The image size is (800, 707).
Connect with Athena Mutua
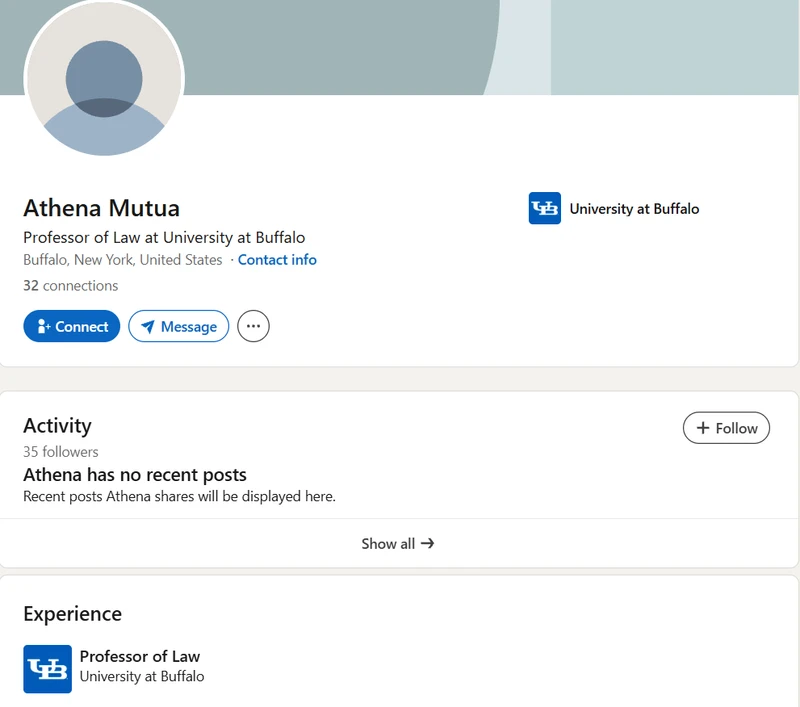[72, 326]
